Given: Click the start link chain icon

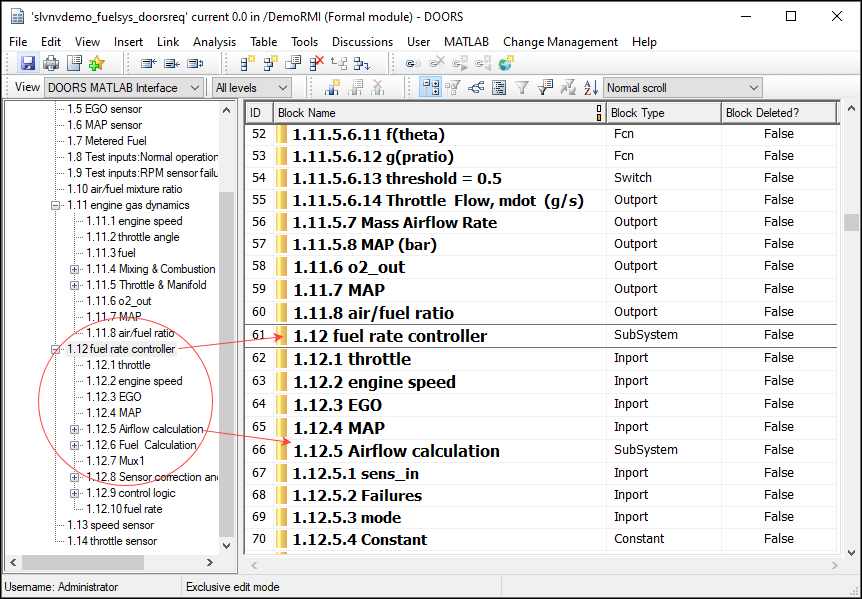Looking at the screenshot, I should click(413, 64).
